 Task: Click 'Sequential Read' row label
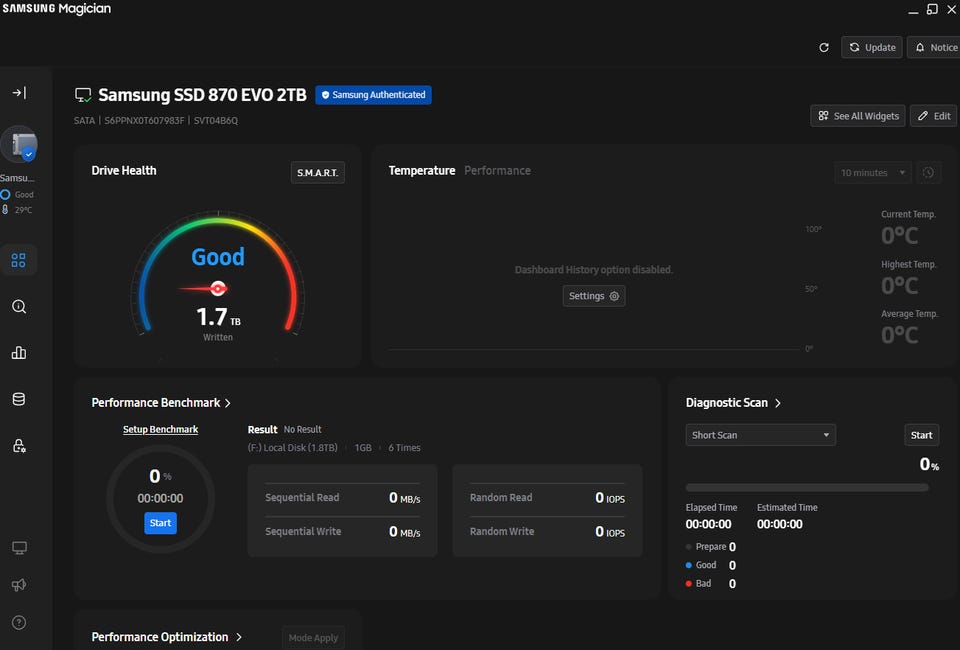[302, 498]
